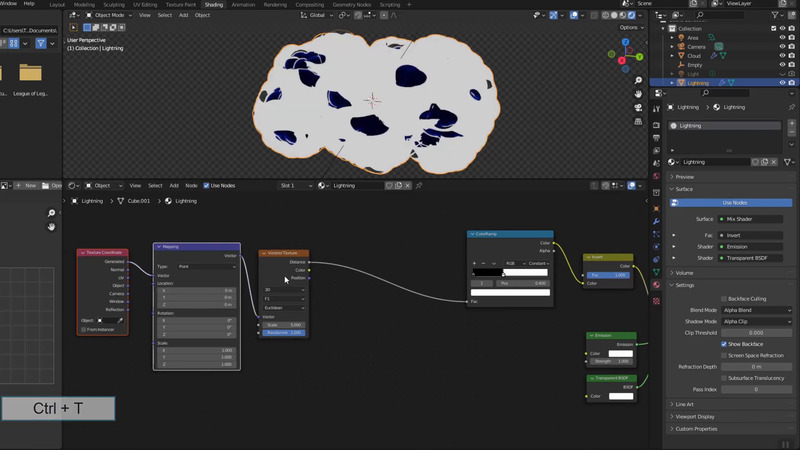Image resolution: width=800 pixels, height=450 pixels.
Task: Expand the Volume panel
Action: coord(685,272)
